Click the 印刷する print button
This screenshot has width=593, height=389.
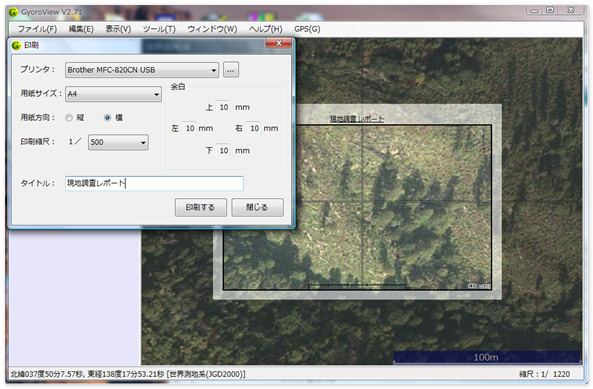[200, 207]
